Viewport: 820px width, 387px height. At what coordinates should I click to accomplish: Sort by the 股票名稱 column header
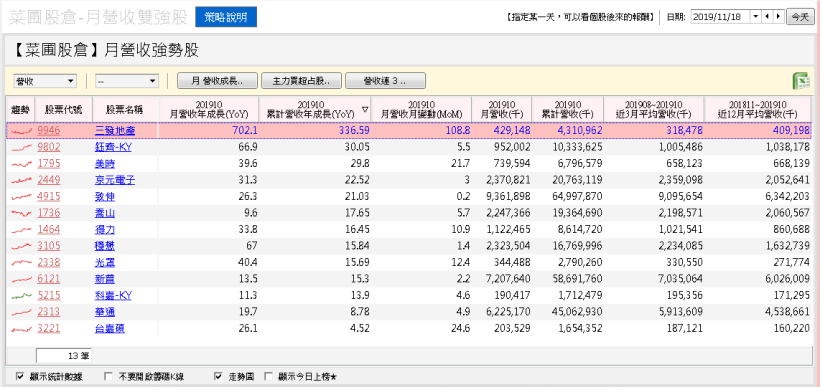click(x=126, y=109)
